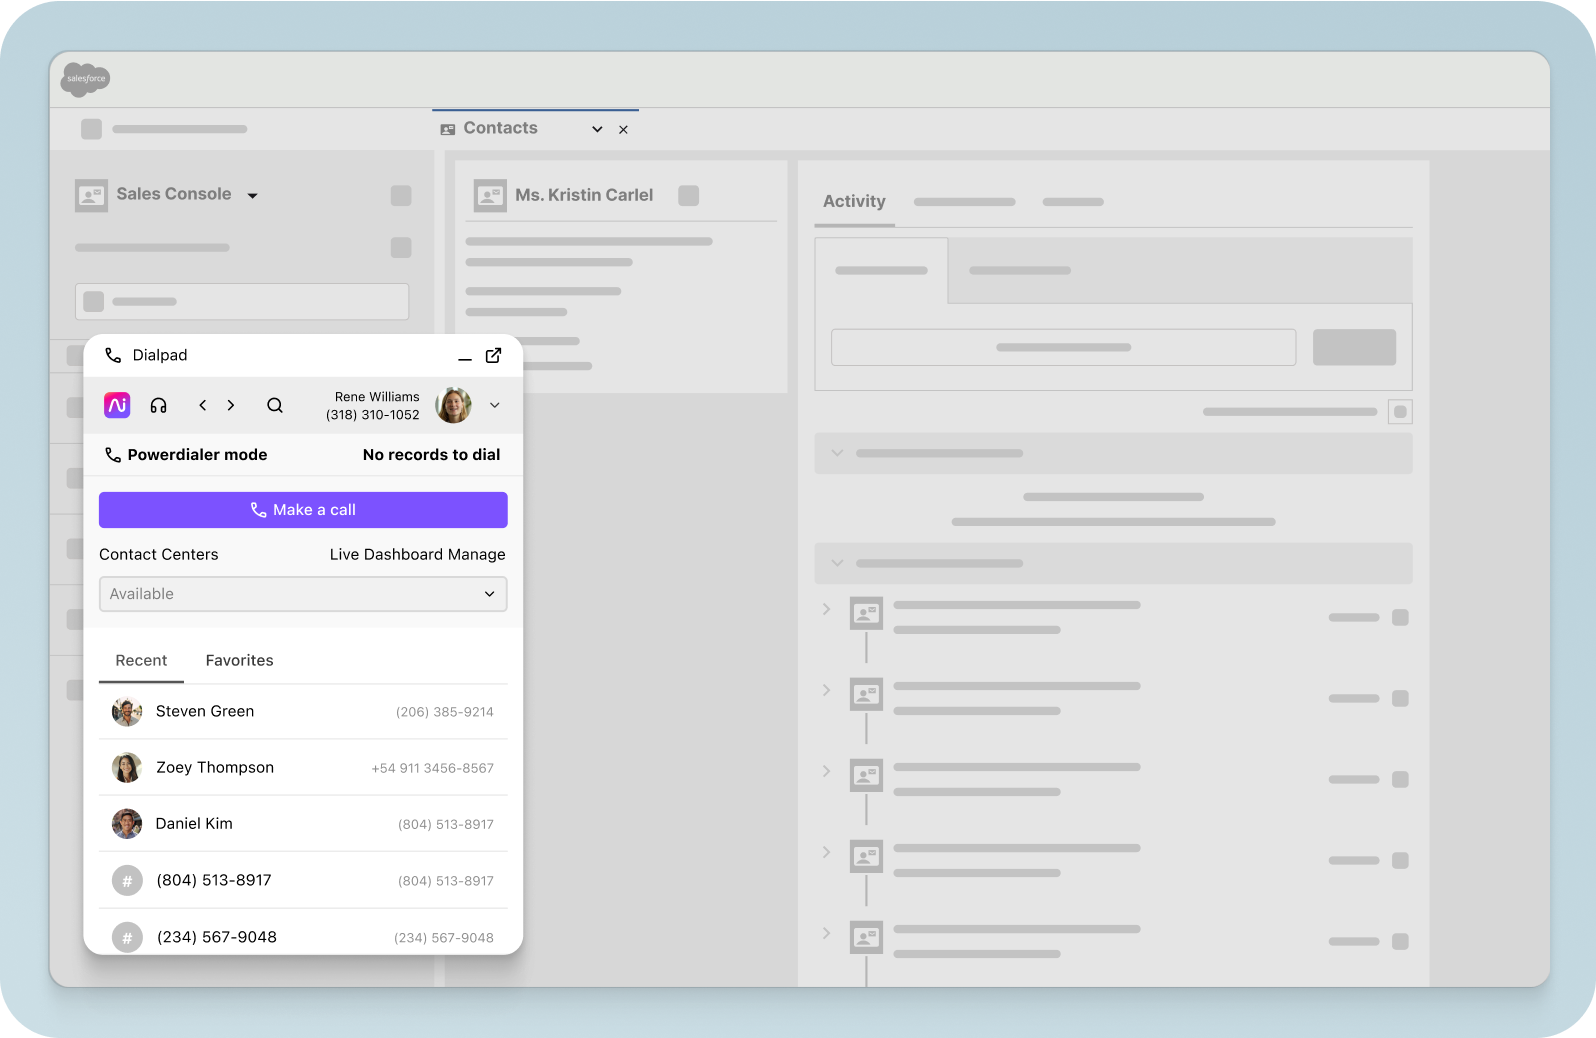Expand the first activity timeline item

tap(826, 609)
